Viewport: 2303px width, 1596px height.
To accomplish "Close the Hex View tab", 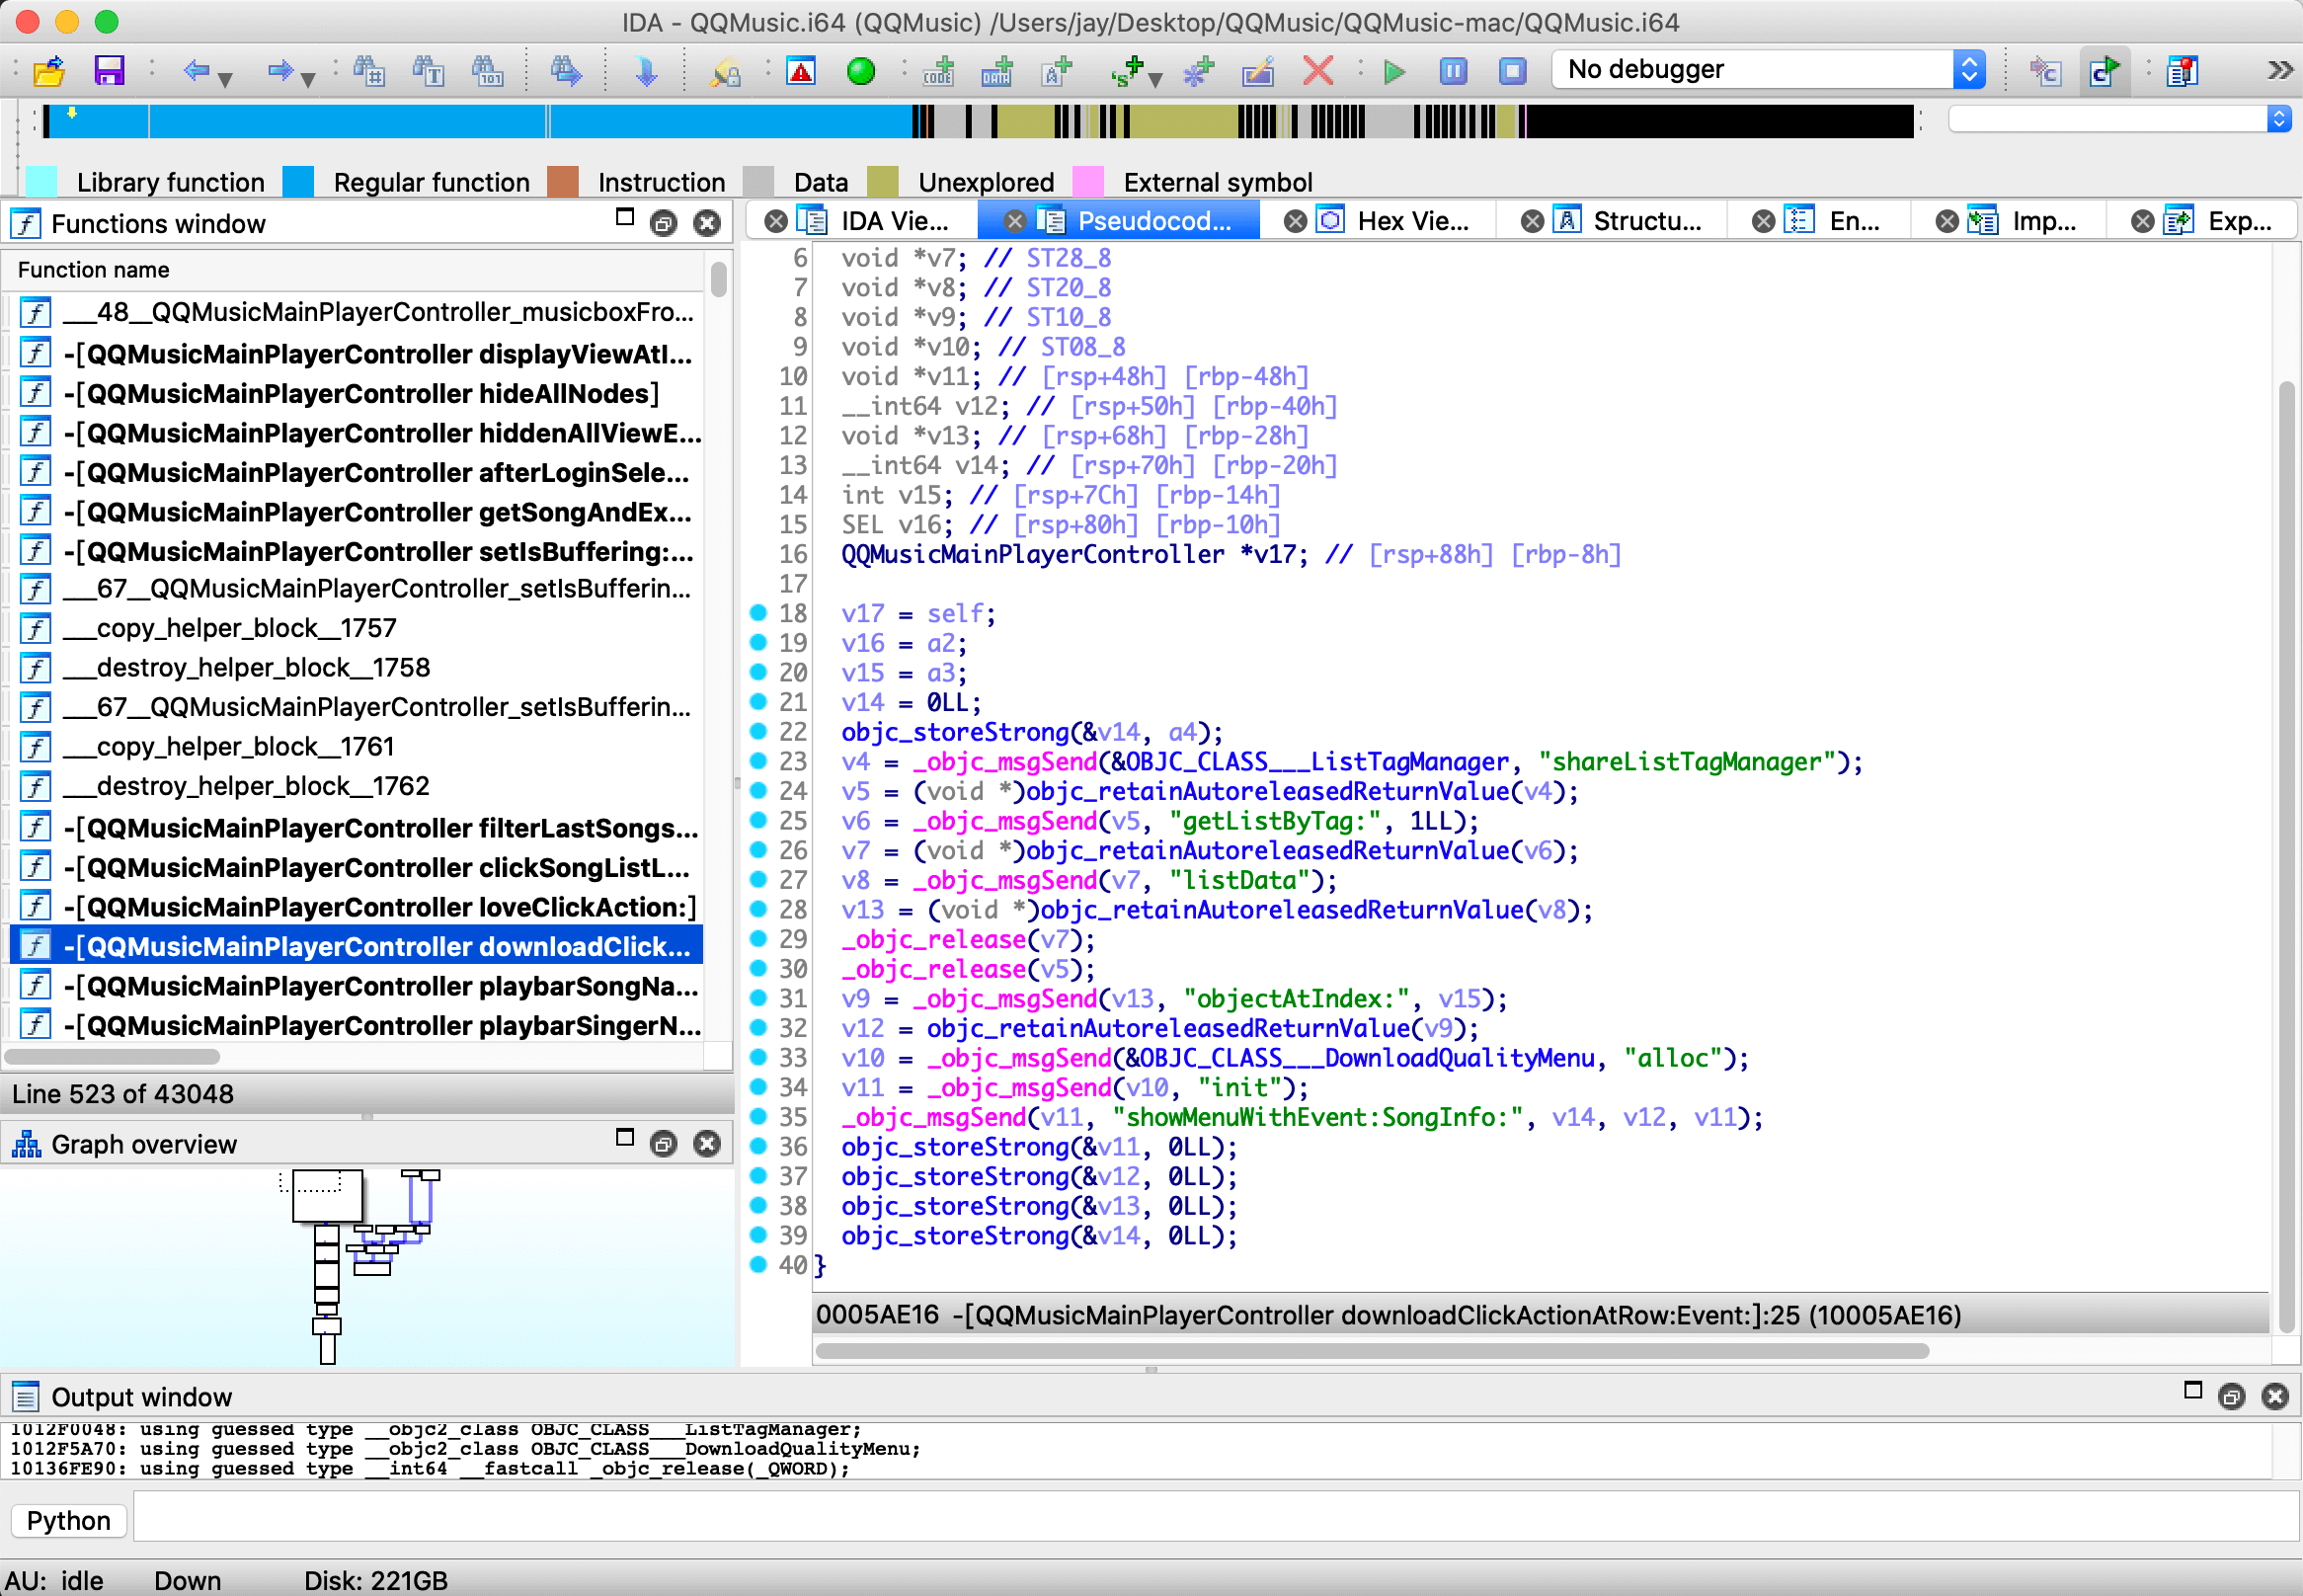I will [x=1295, y=221].
